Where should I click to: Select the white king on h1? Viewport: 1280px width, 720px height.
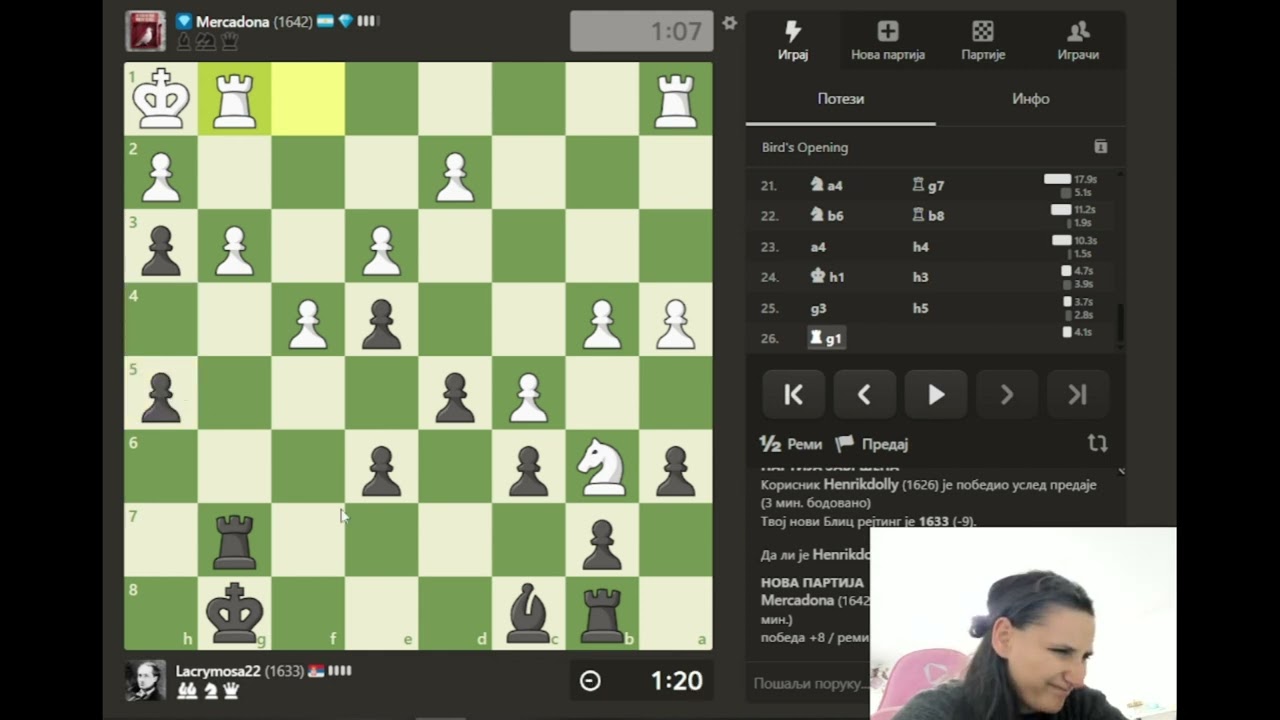[x=161, y=99]
